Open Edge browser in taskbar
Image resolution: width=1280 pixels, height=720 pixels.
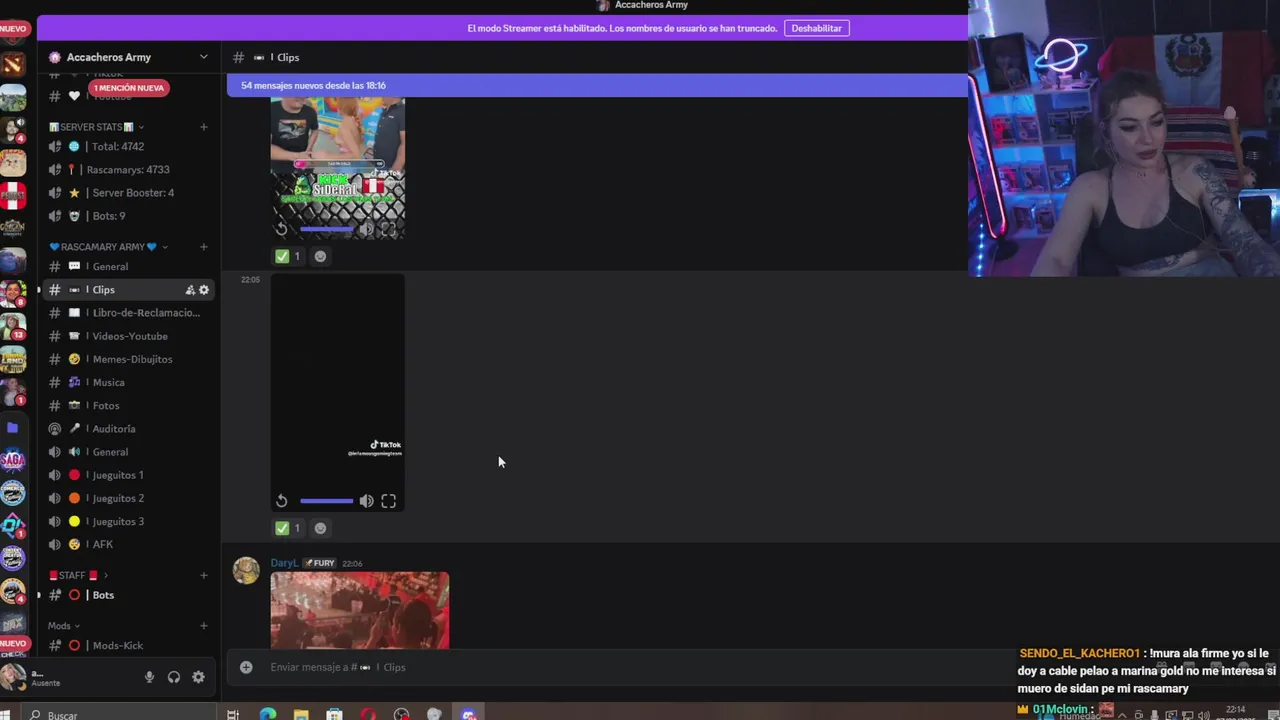pyautogui.click(x=267, y=714)
